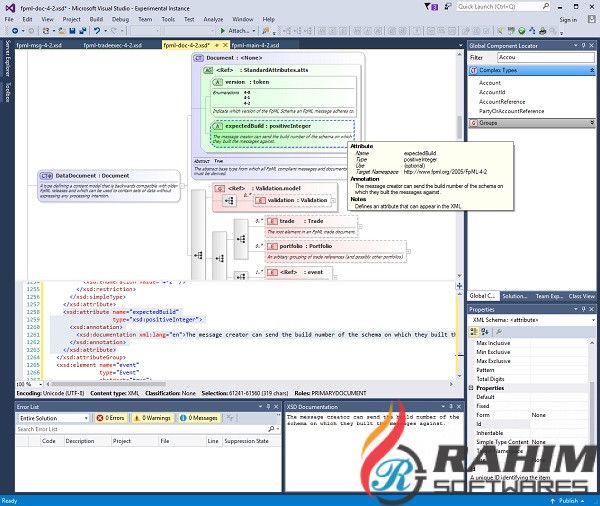
Task: Click Publish in the status bar
Action: coord(570,500)
